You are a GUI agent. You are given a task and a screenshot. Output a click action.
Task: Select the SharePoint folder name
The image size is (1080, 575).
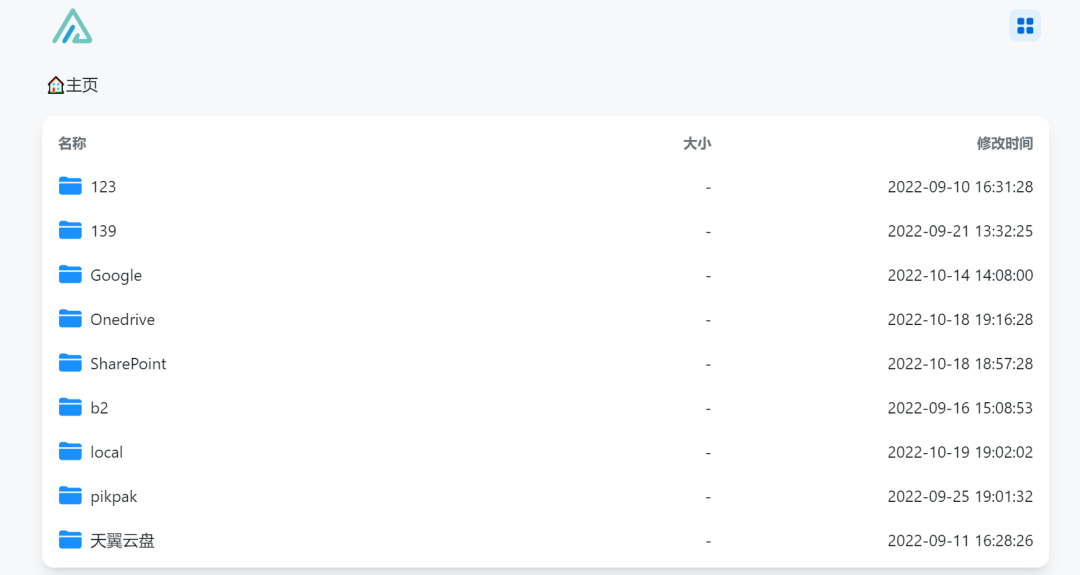click(128, 364)
